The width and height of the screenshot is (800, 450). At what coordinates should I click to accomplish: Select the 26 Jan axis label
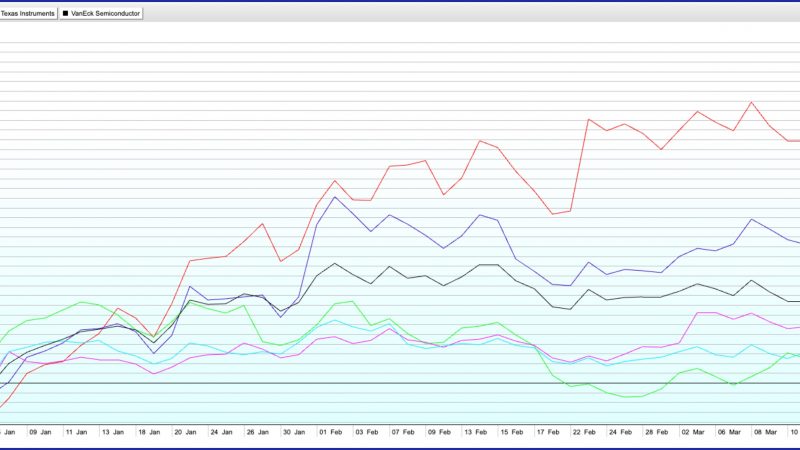click(x=258, y=432)
